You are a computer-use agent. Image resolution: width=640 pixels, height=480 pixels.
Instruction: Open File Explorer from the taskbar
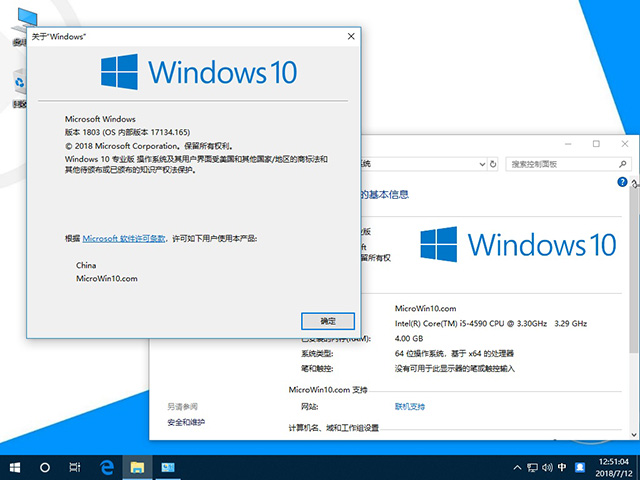[137, 467]
